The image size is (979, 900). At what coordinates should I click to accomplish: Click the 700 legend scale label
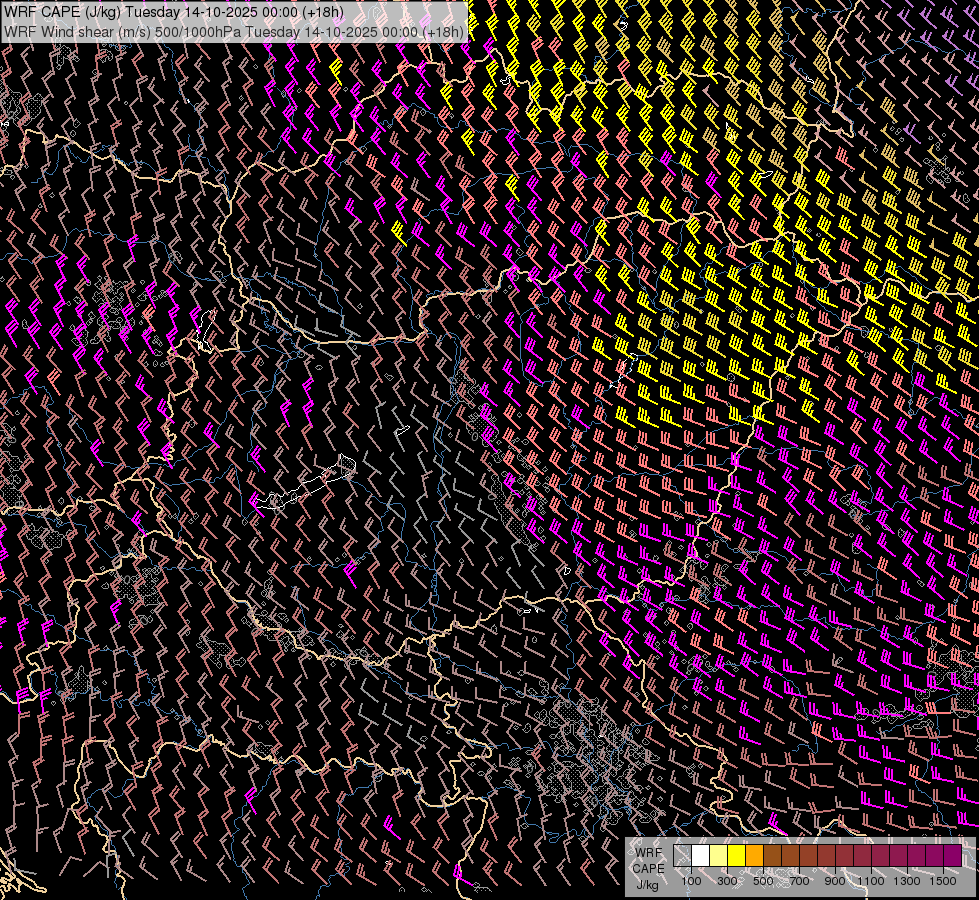(x=799, y=881)
